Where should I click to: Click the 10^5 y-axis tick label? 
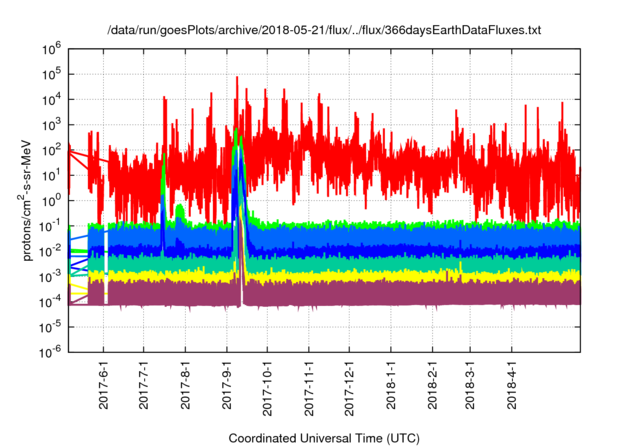point(51,75)
